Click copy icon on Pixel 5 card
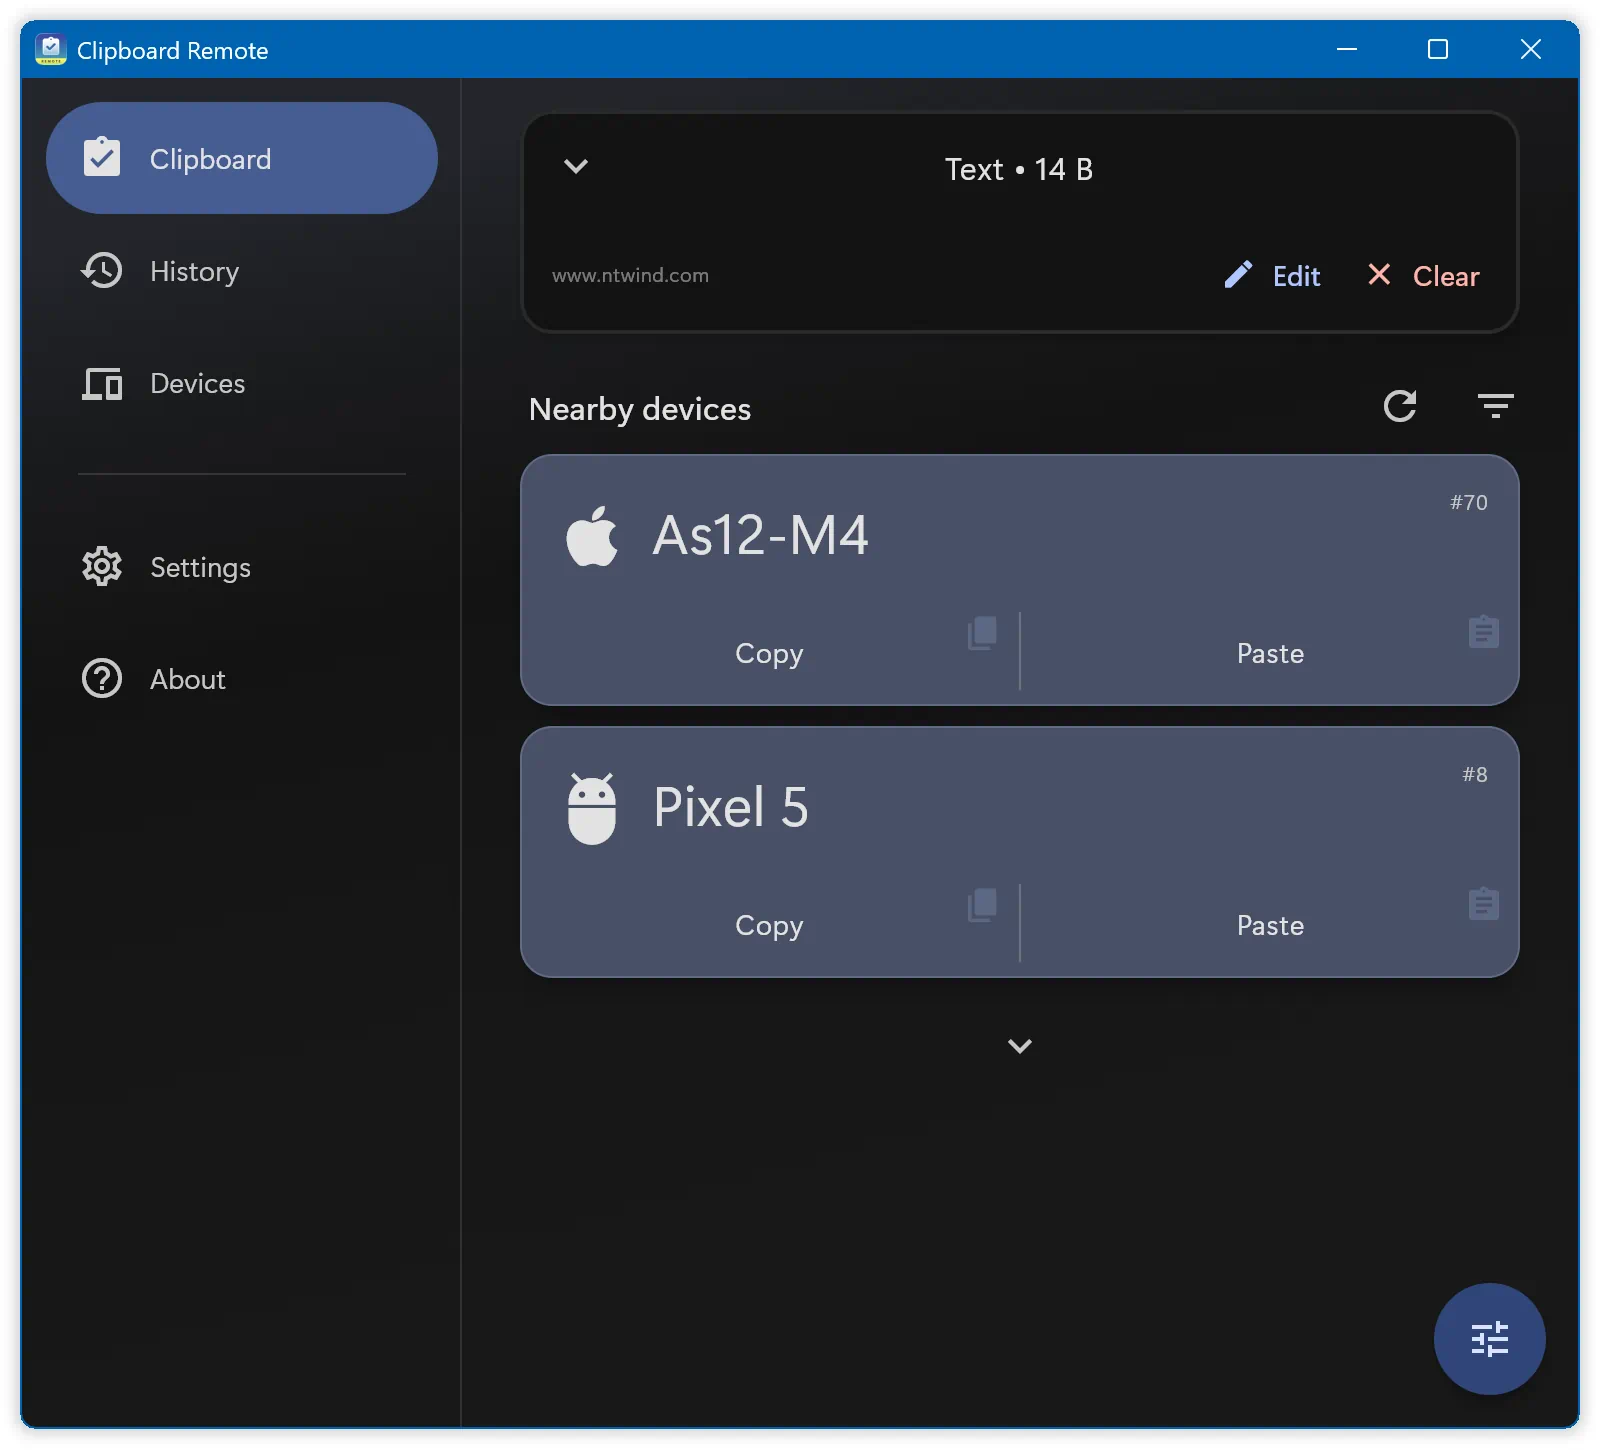Image resolution: width=1600 pixels, height=1450 pixels. point(983,905)
